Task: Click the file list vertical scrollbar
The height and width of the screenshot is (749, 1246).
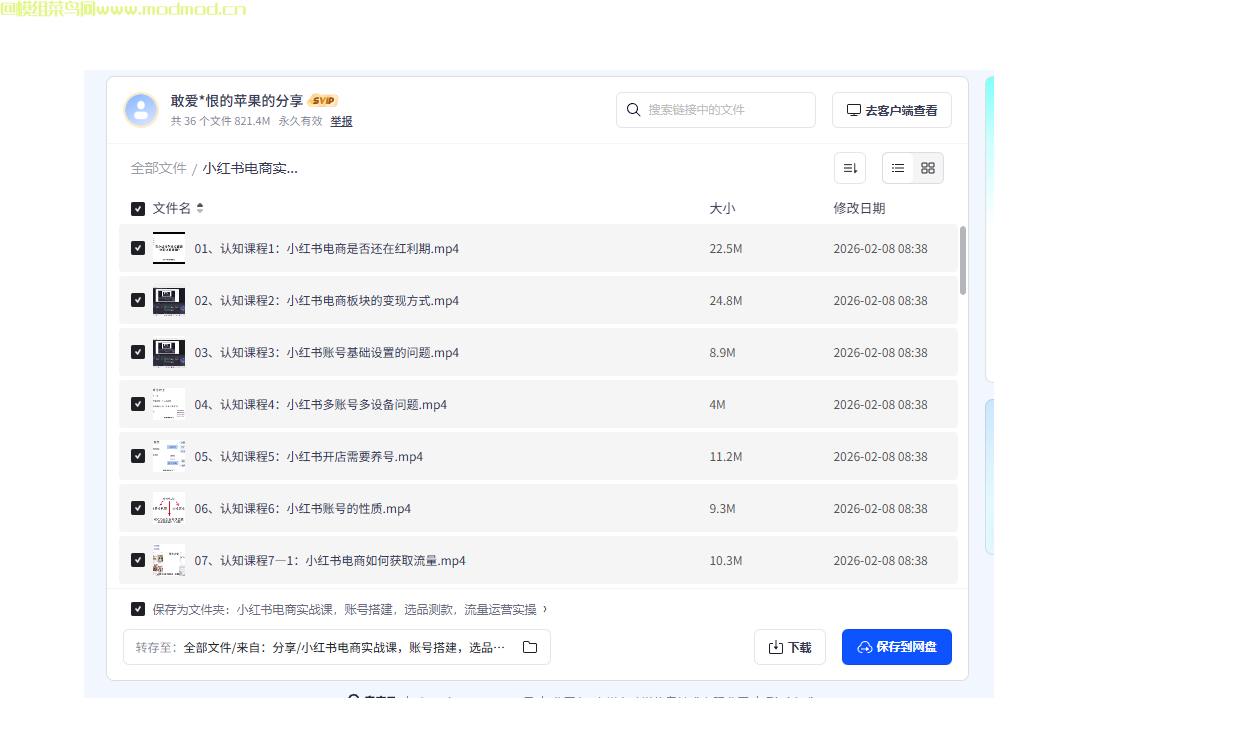Action: [963, 260]
